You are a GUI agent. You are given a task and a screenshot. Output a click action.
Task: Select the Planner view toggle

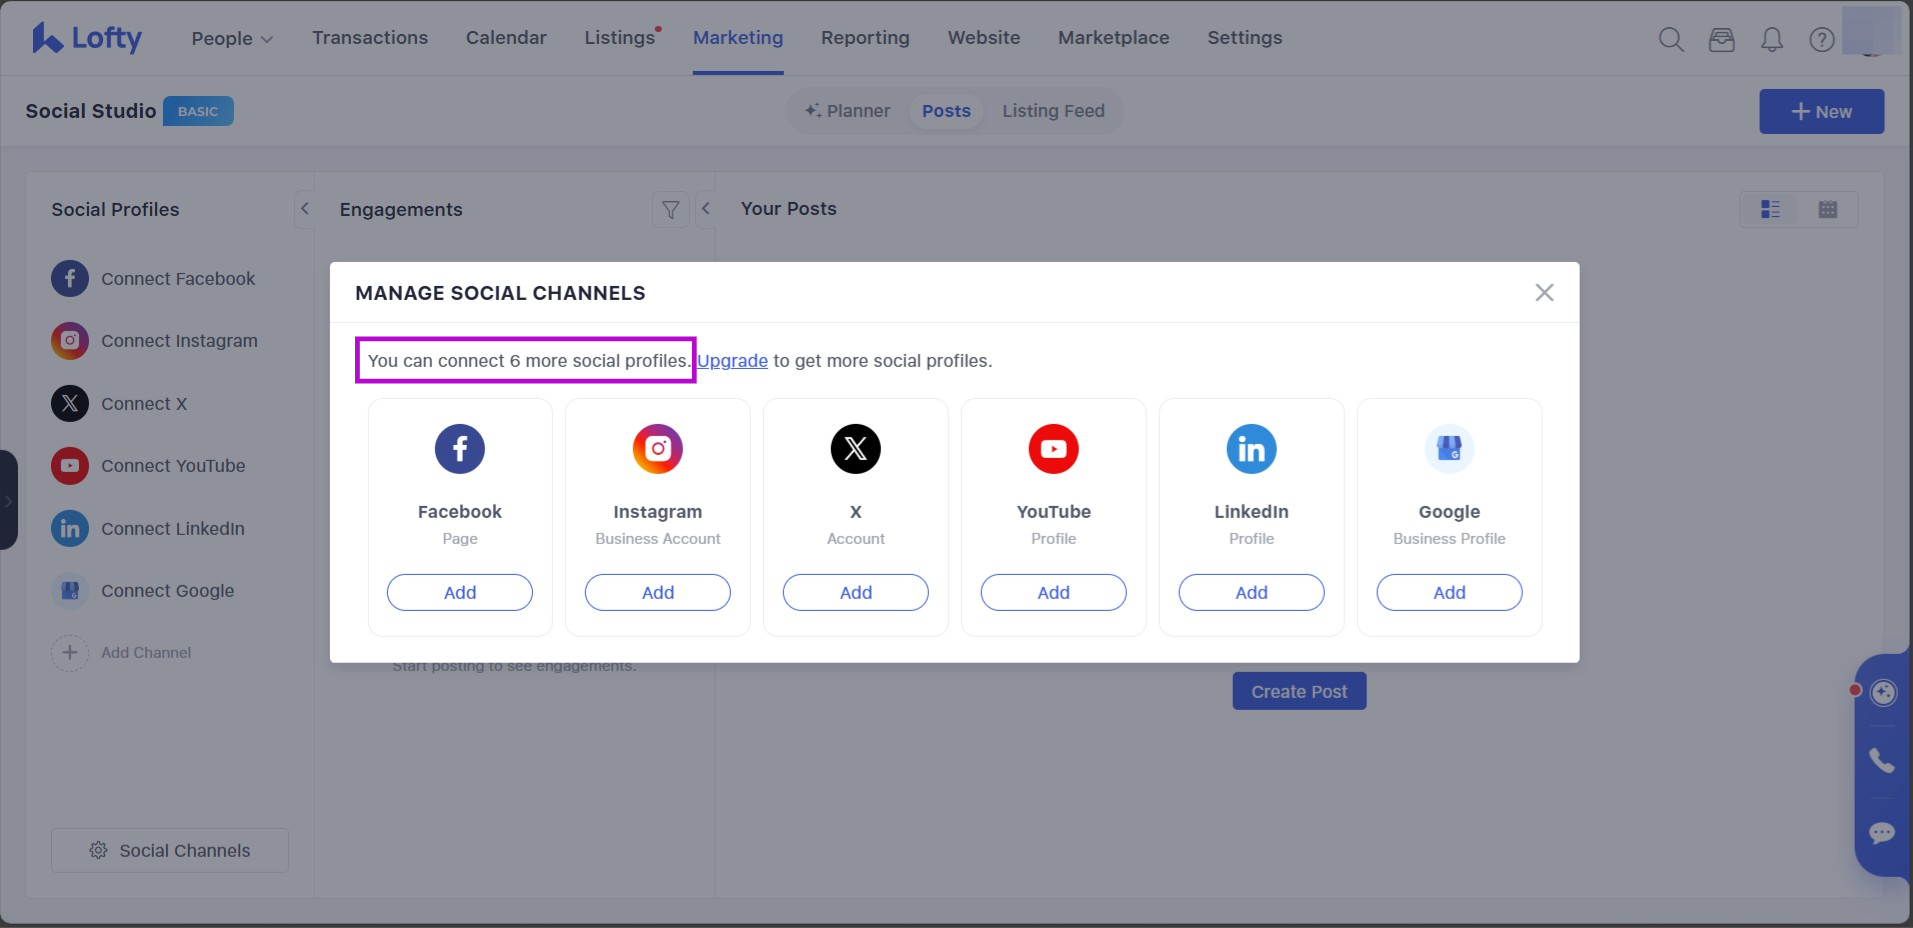(x=848, y=111)
